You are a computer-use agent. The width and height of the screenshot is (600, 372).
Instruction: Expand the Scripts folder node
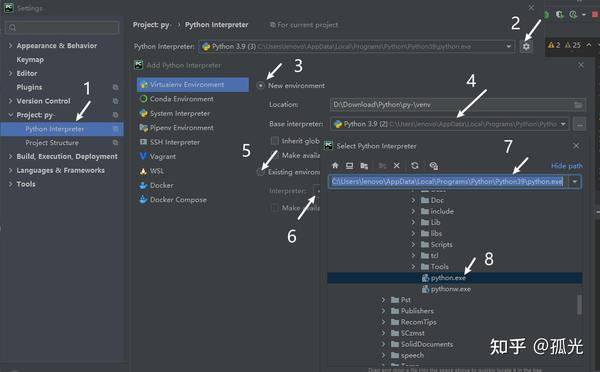pos(413,245)
